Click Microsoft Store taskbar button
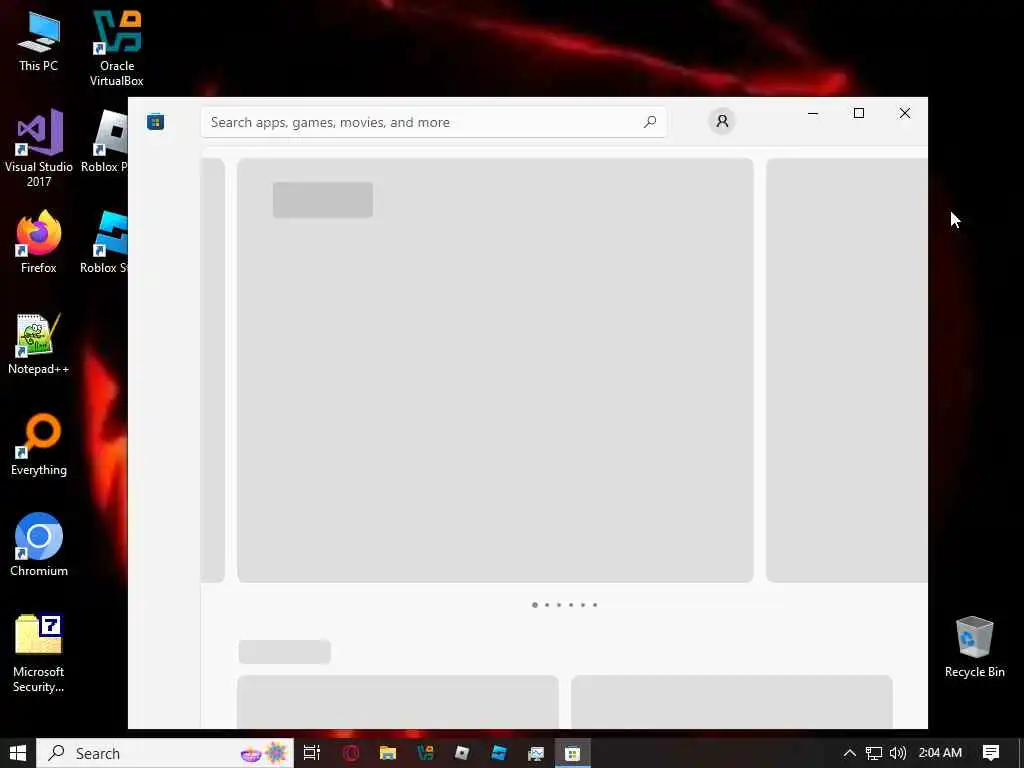This screenshot has height=768, width=1024. (x=573, y=753)
